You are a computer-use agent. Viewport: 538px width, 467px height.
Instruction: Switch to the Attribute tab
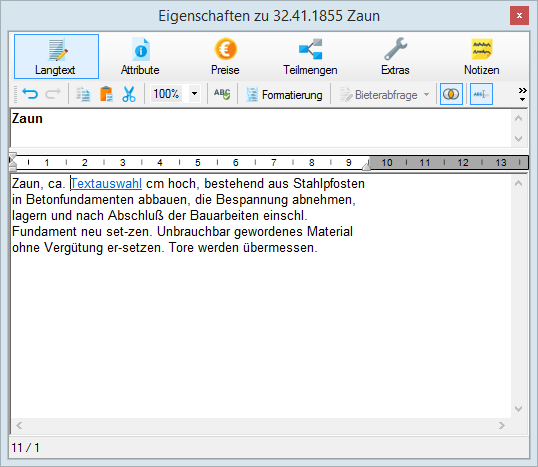tap(140, 57)
